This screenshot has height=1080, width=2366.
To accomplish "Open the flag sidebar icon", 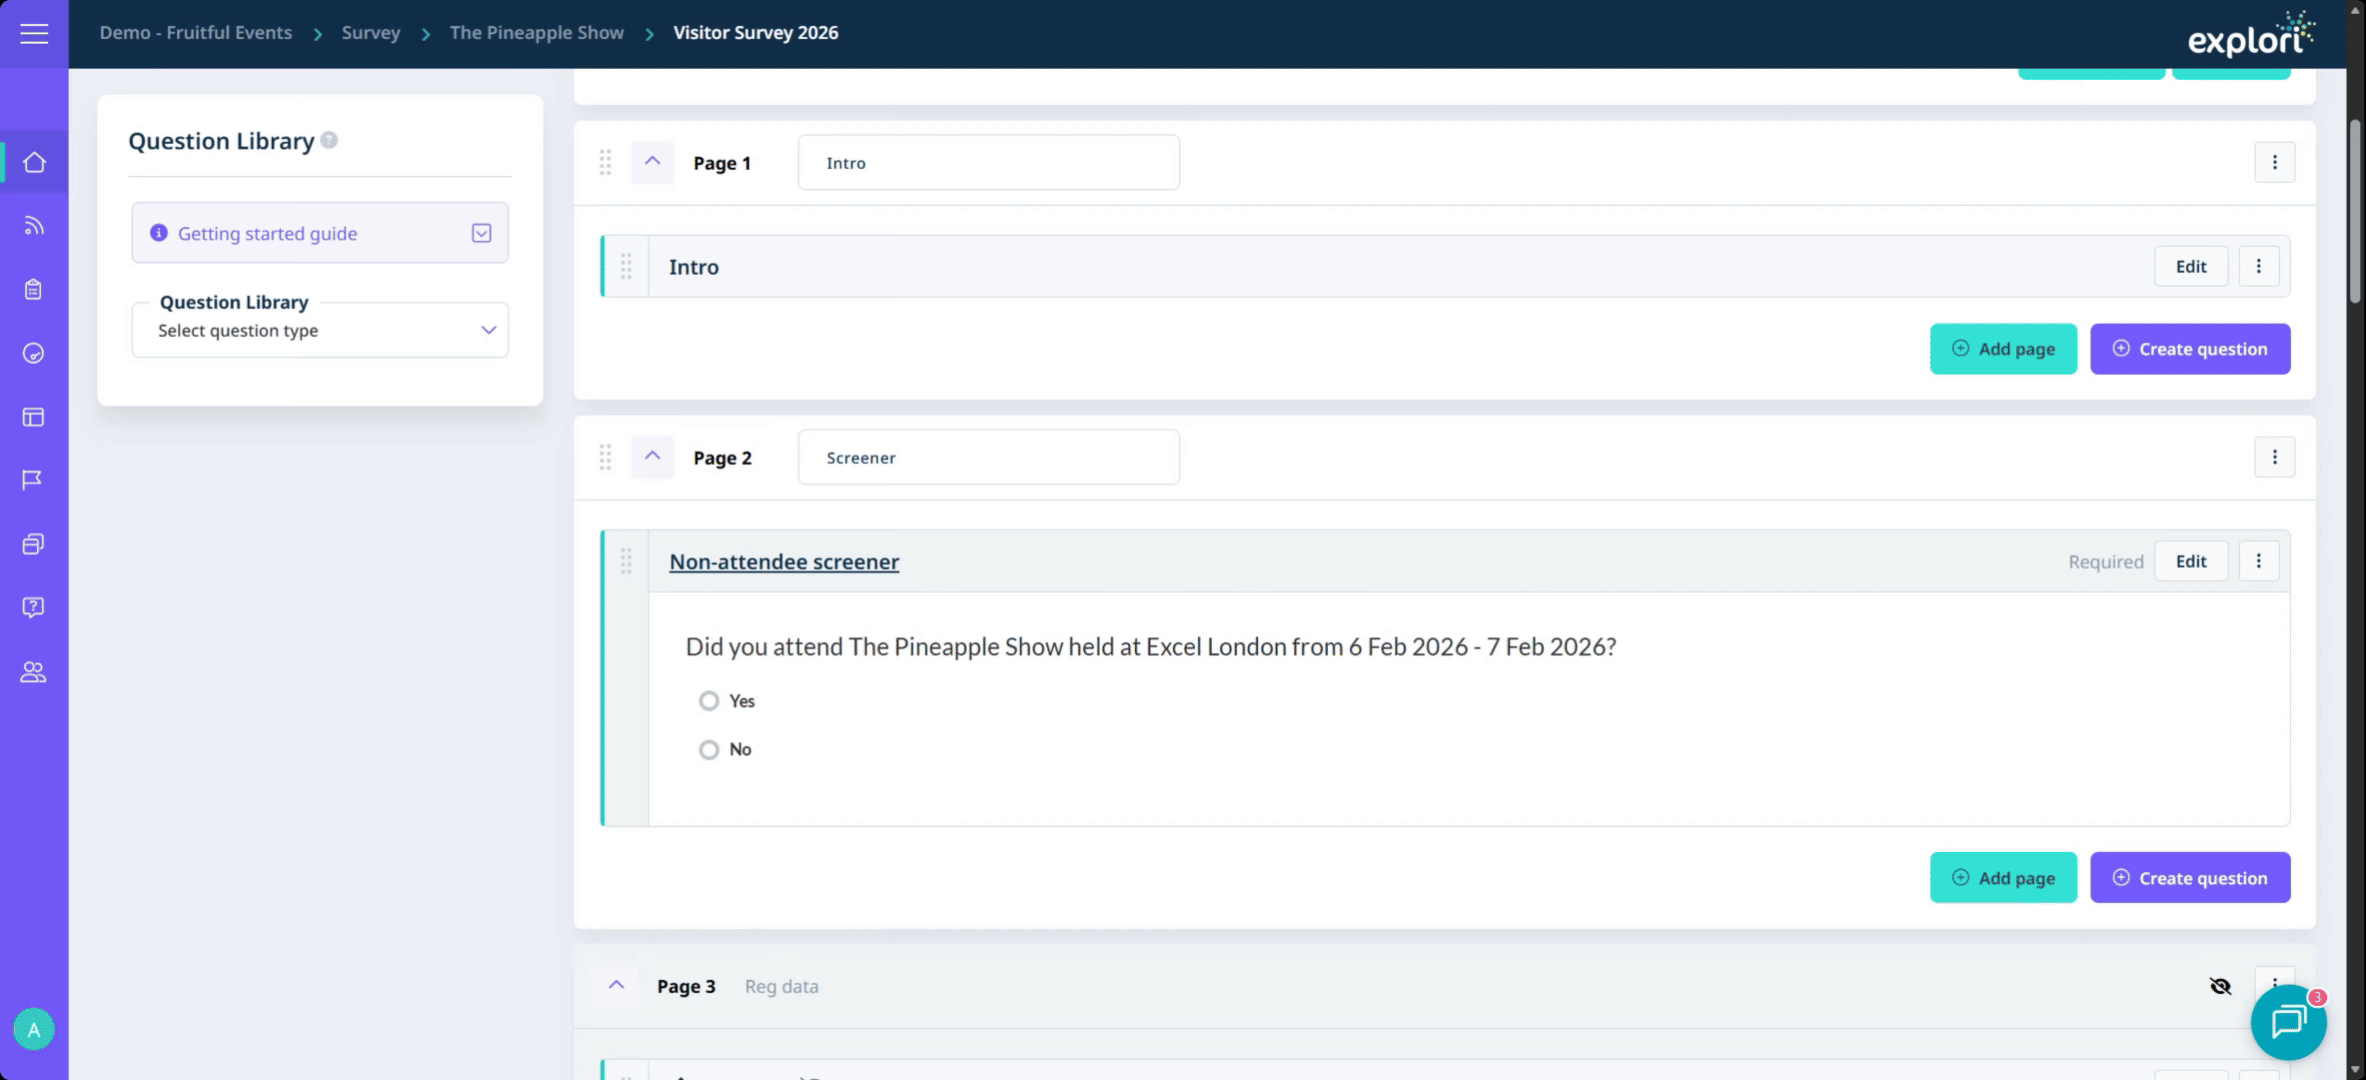I will click(33, 481).
